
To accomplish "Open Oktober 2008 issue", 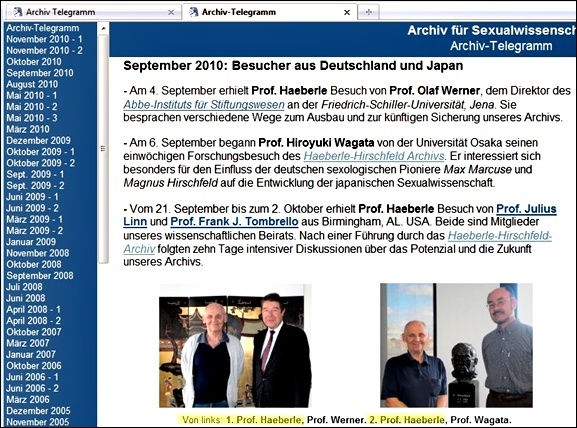I will (x=34, y=264).
